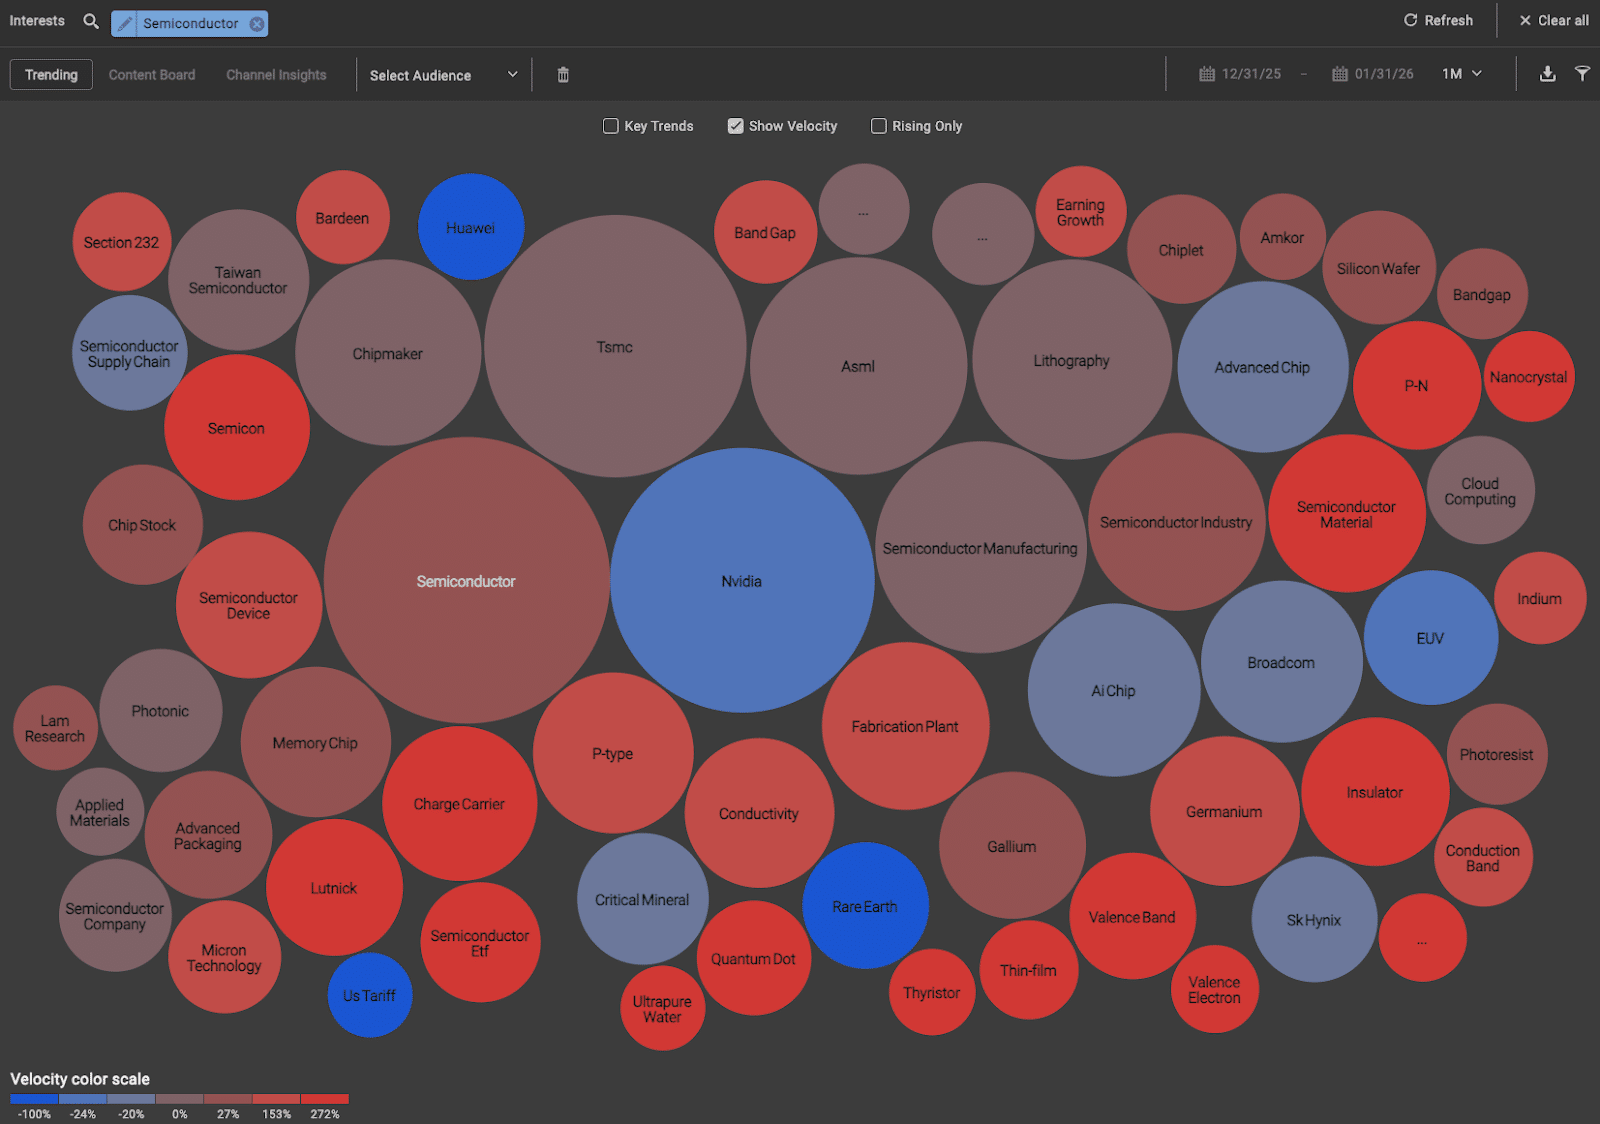
Task: Click the filter funnel icon
Action: pos(1582,74)
